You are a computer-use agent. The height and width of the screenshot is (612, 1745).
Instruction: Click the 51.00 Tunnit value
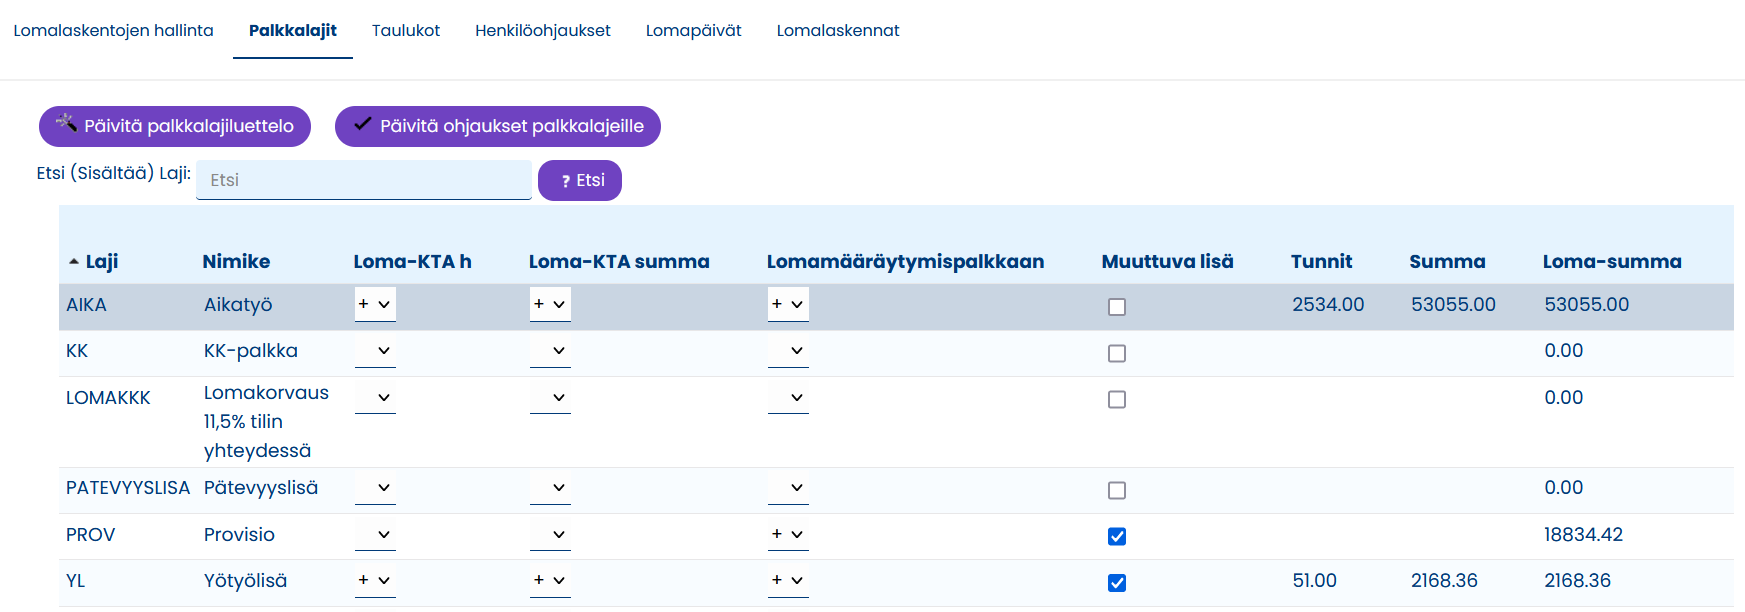click(1314, 581)
